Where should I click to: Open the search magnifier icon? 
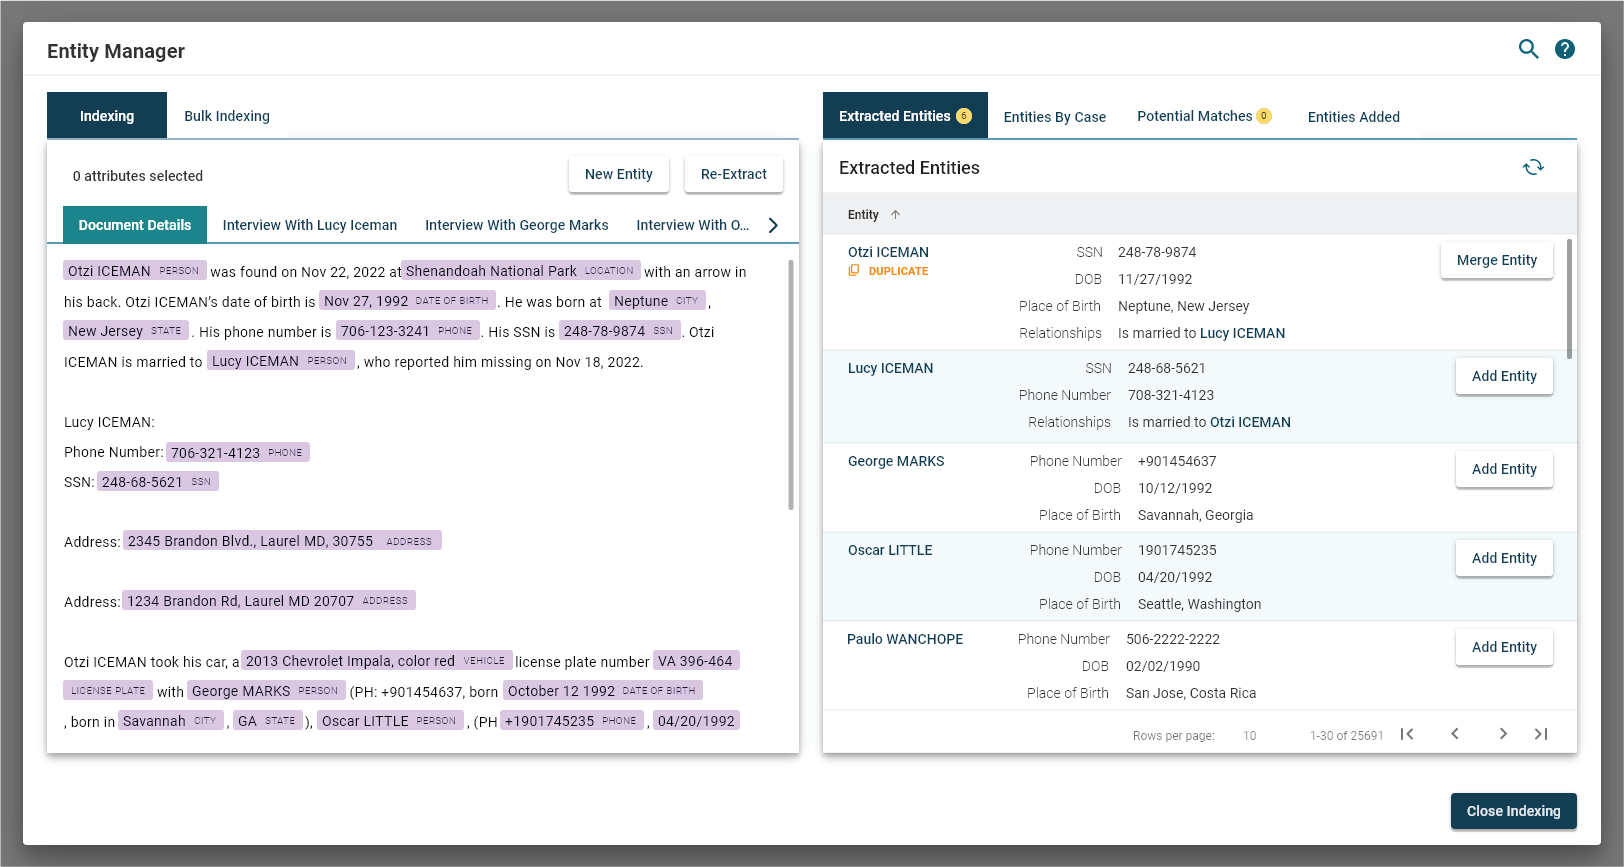[x=1528, y=49]
